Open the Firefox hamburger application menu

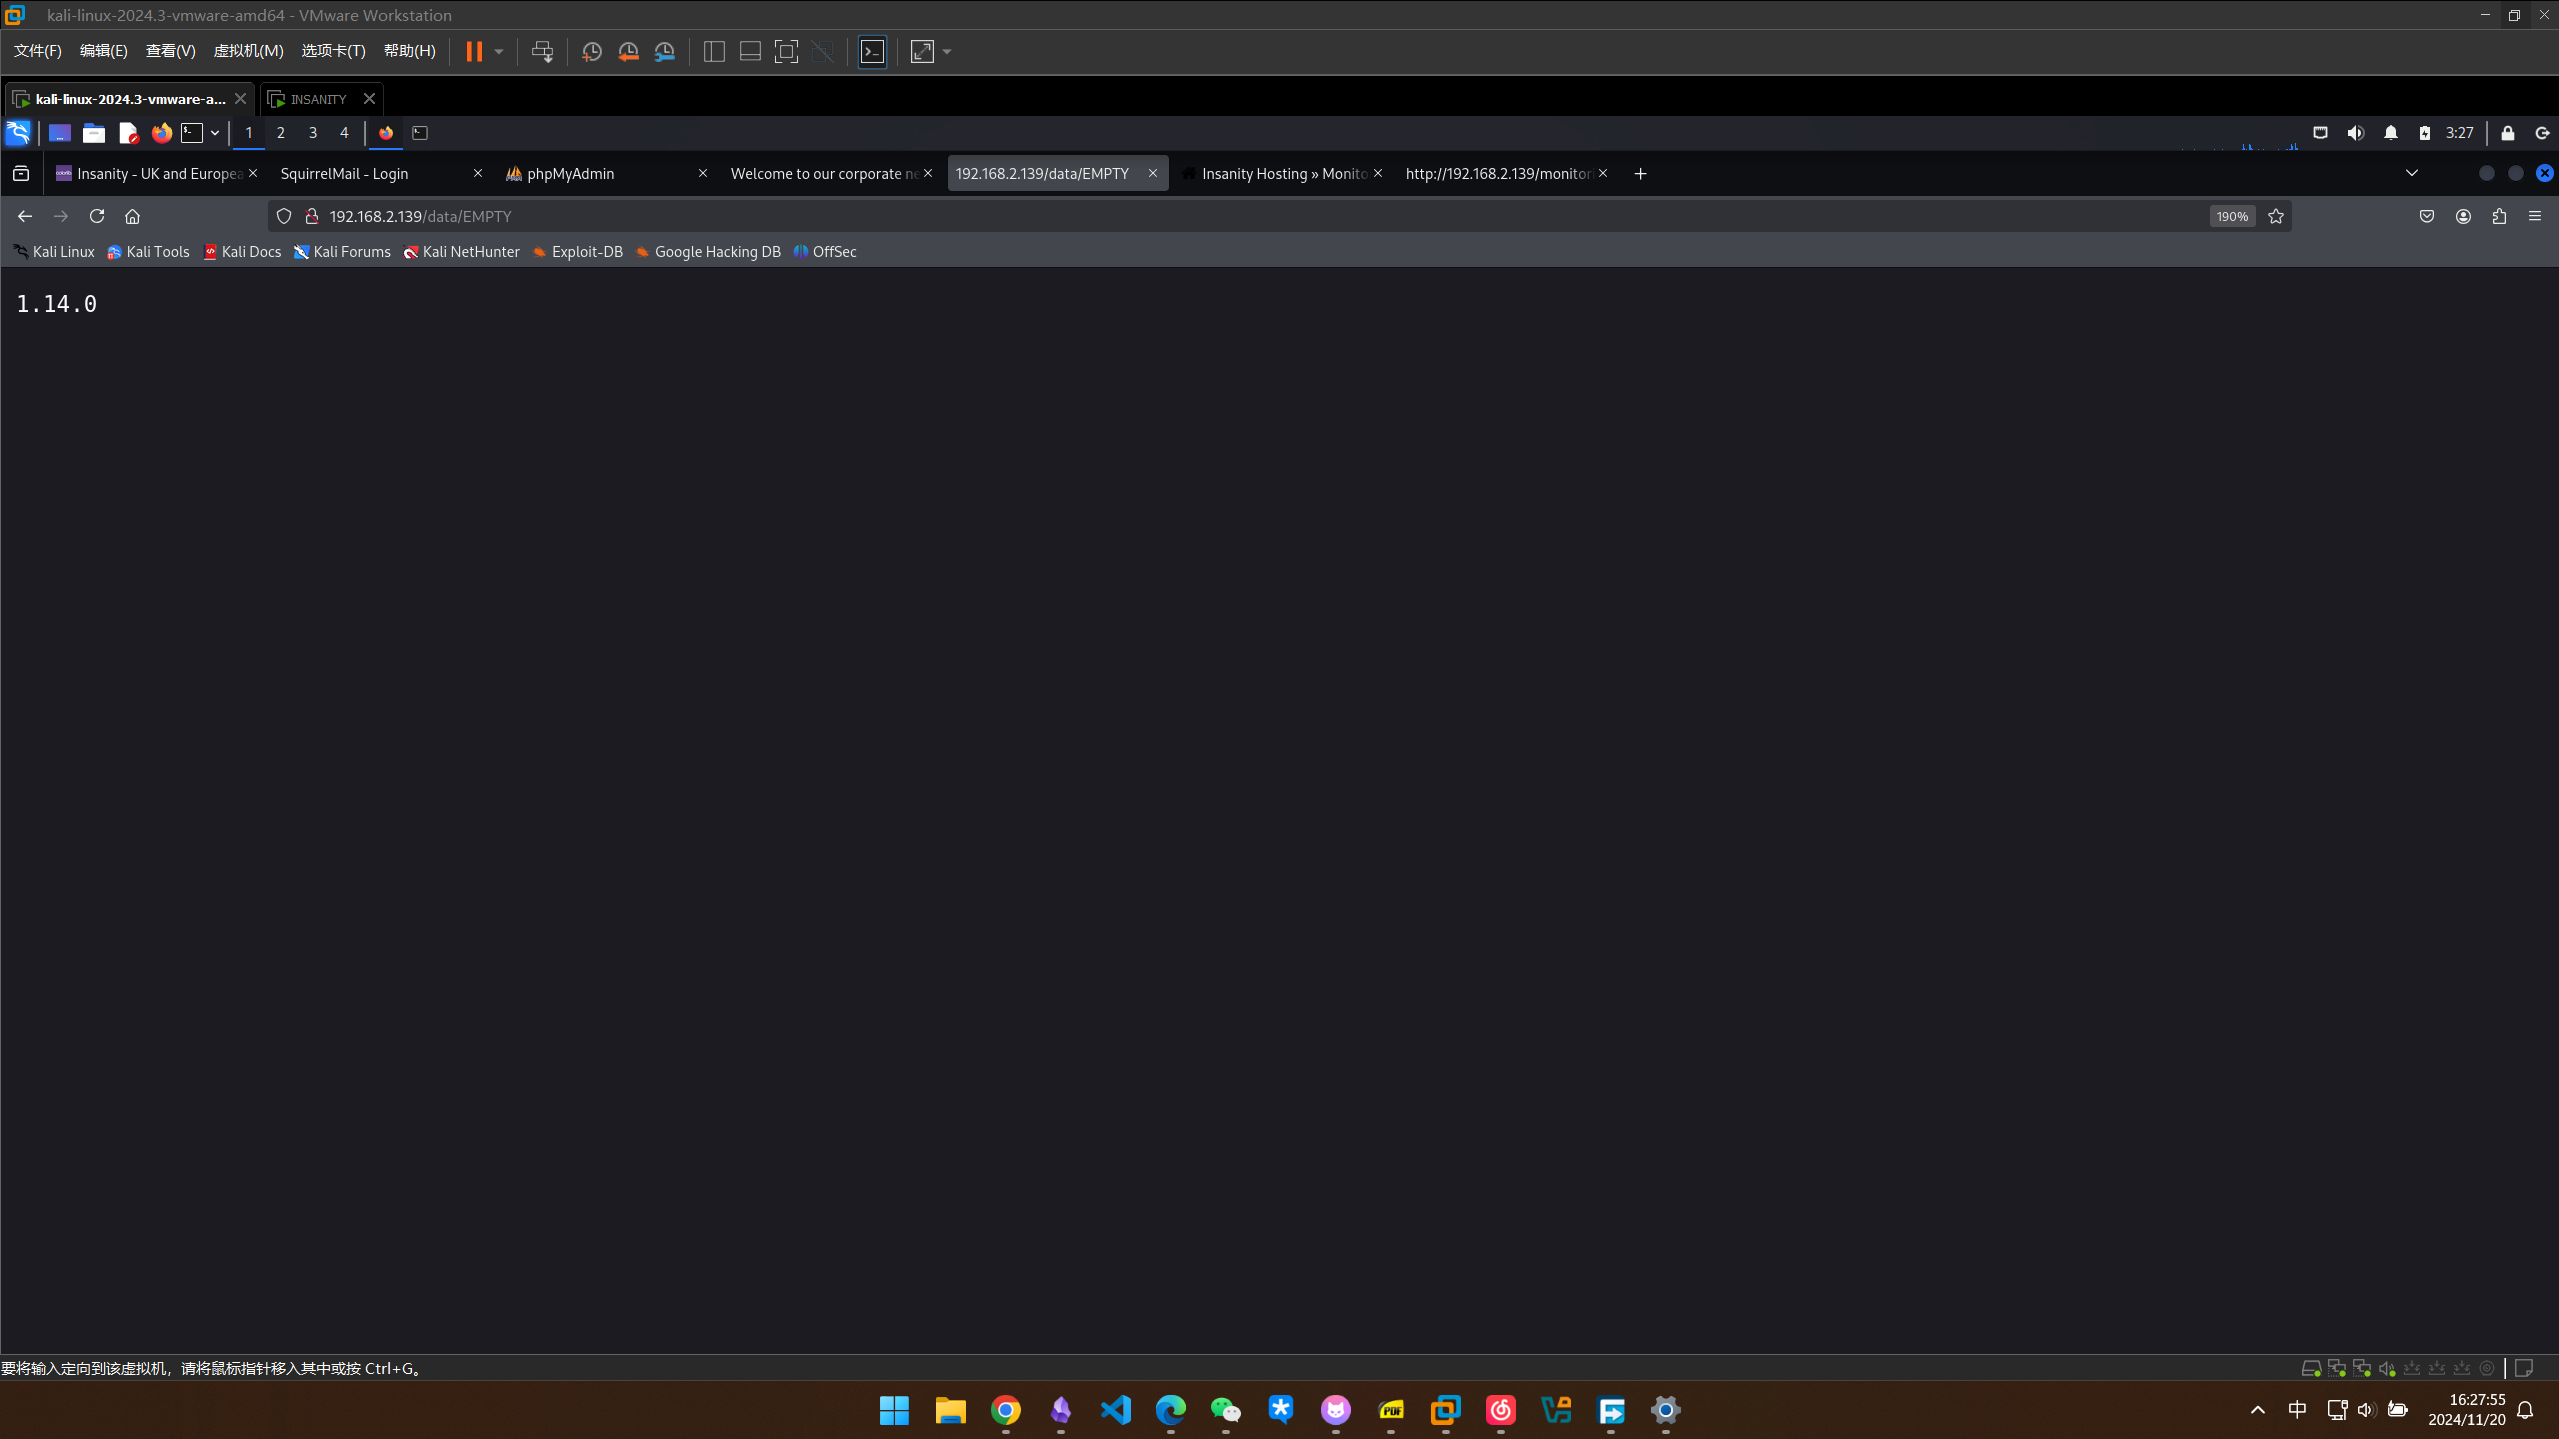2535,216
